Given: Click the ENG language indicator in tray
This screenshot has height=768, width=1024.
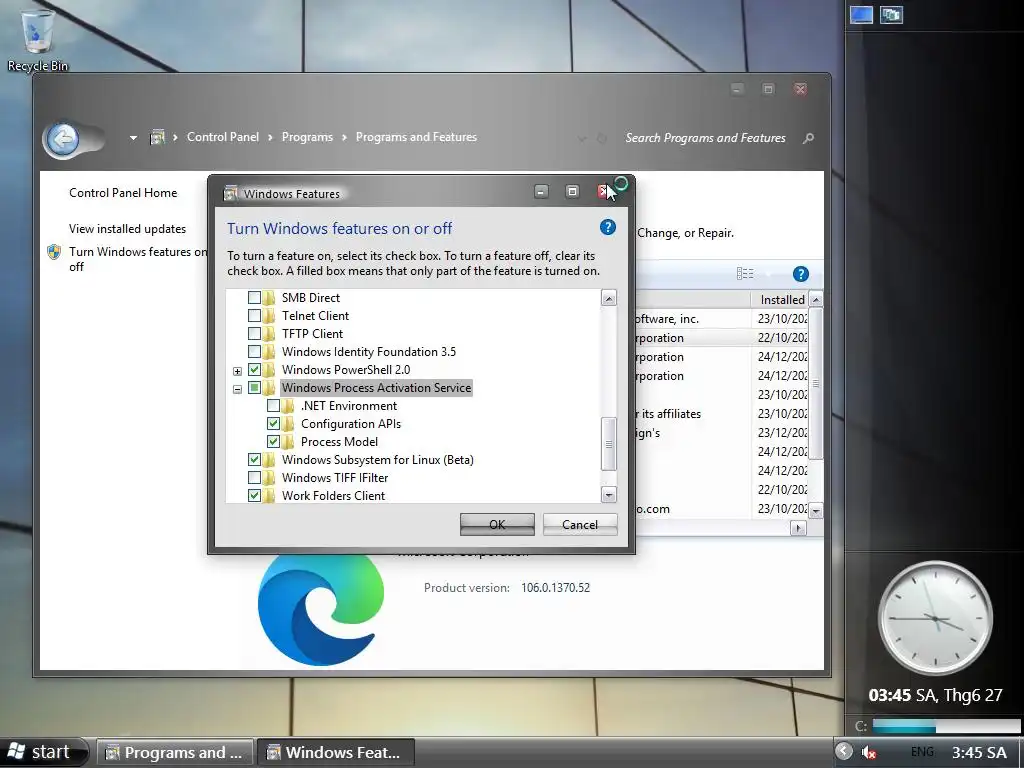Looking at the screenshot, I should 922,752.
